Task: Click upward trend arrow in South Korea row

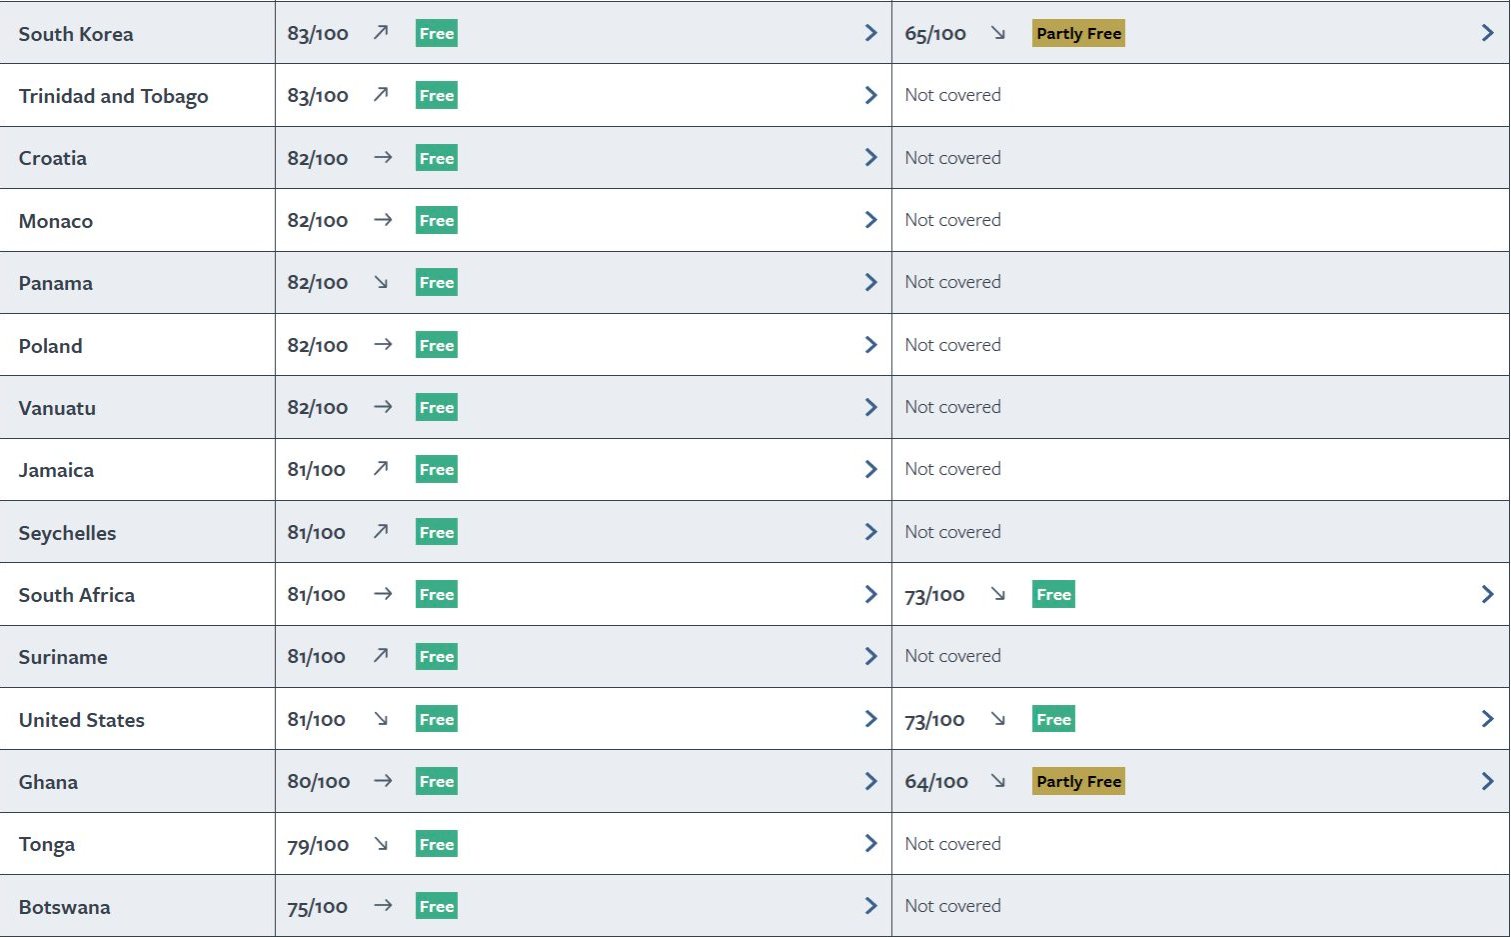Action: click(381, 33)
